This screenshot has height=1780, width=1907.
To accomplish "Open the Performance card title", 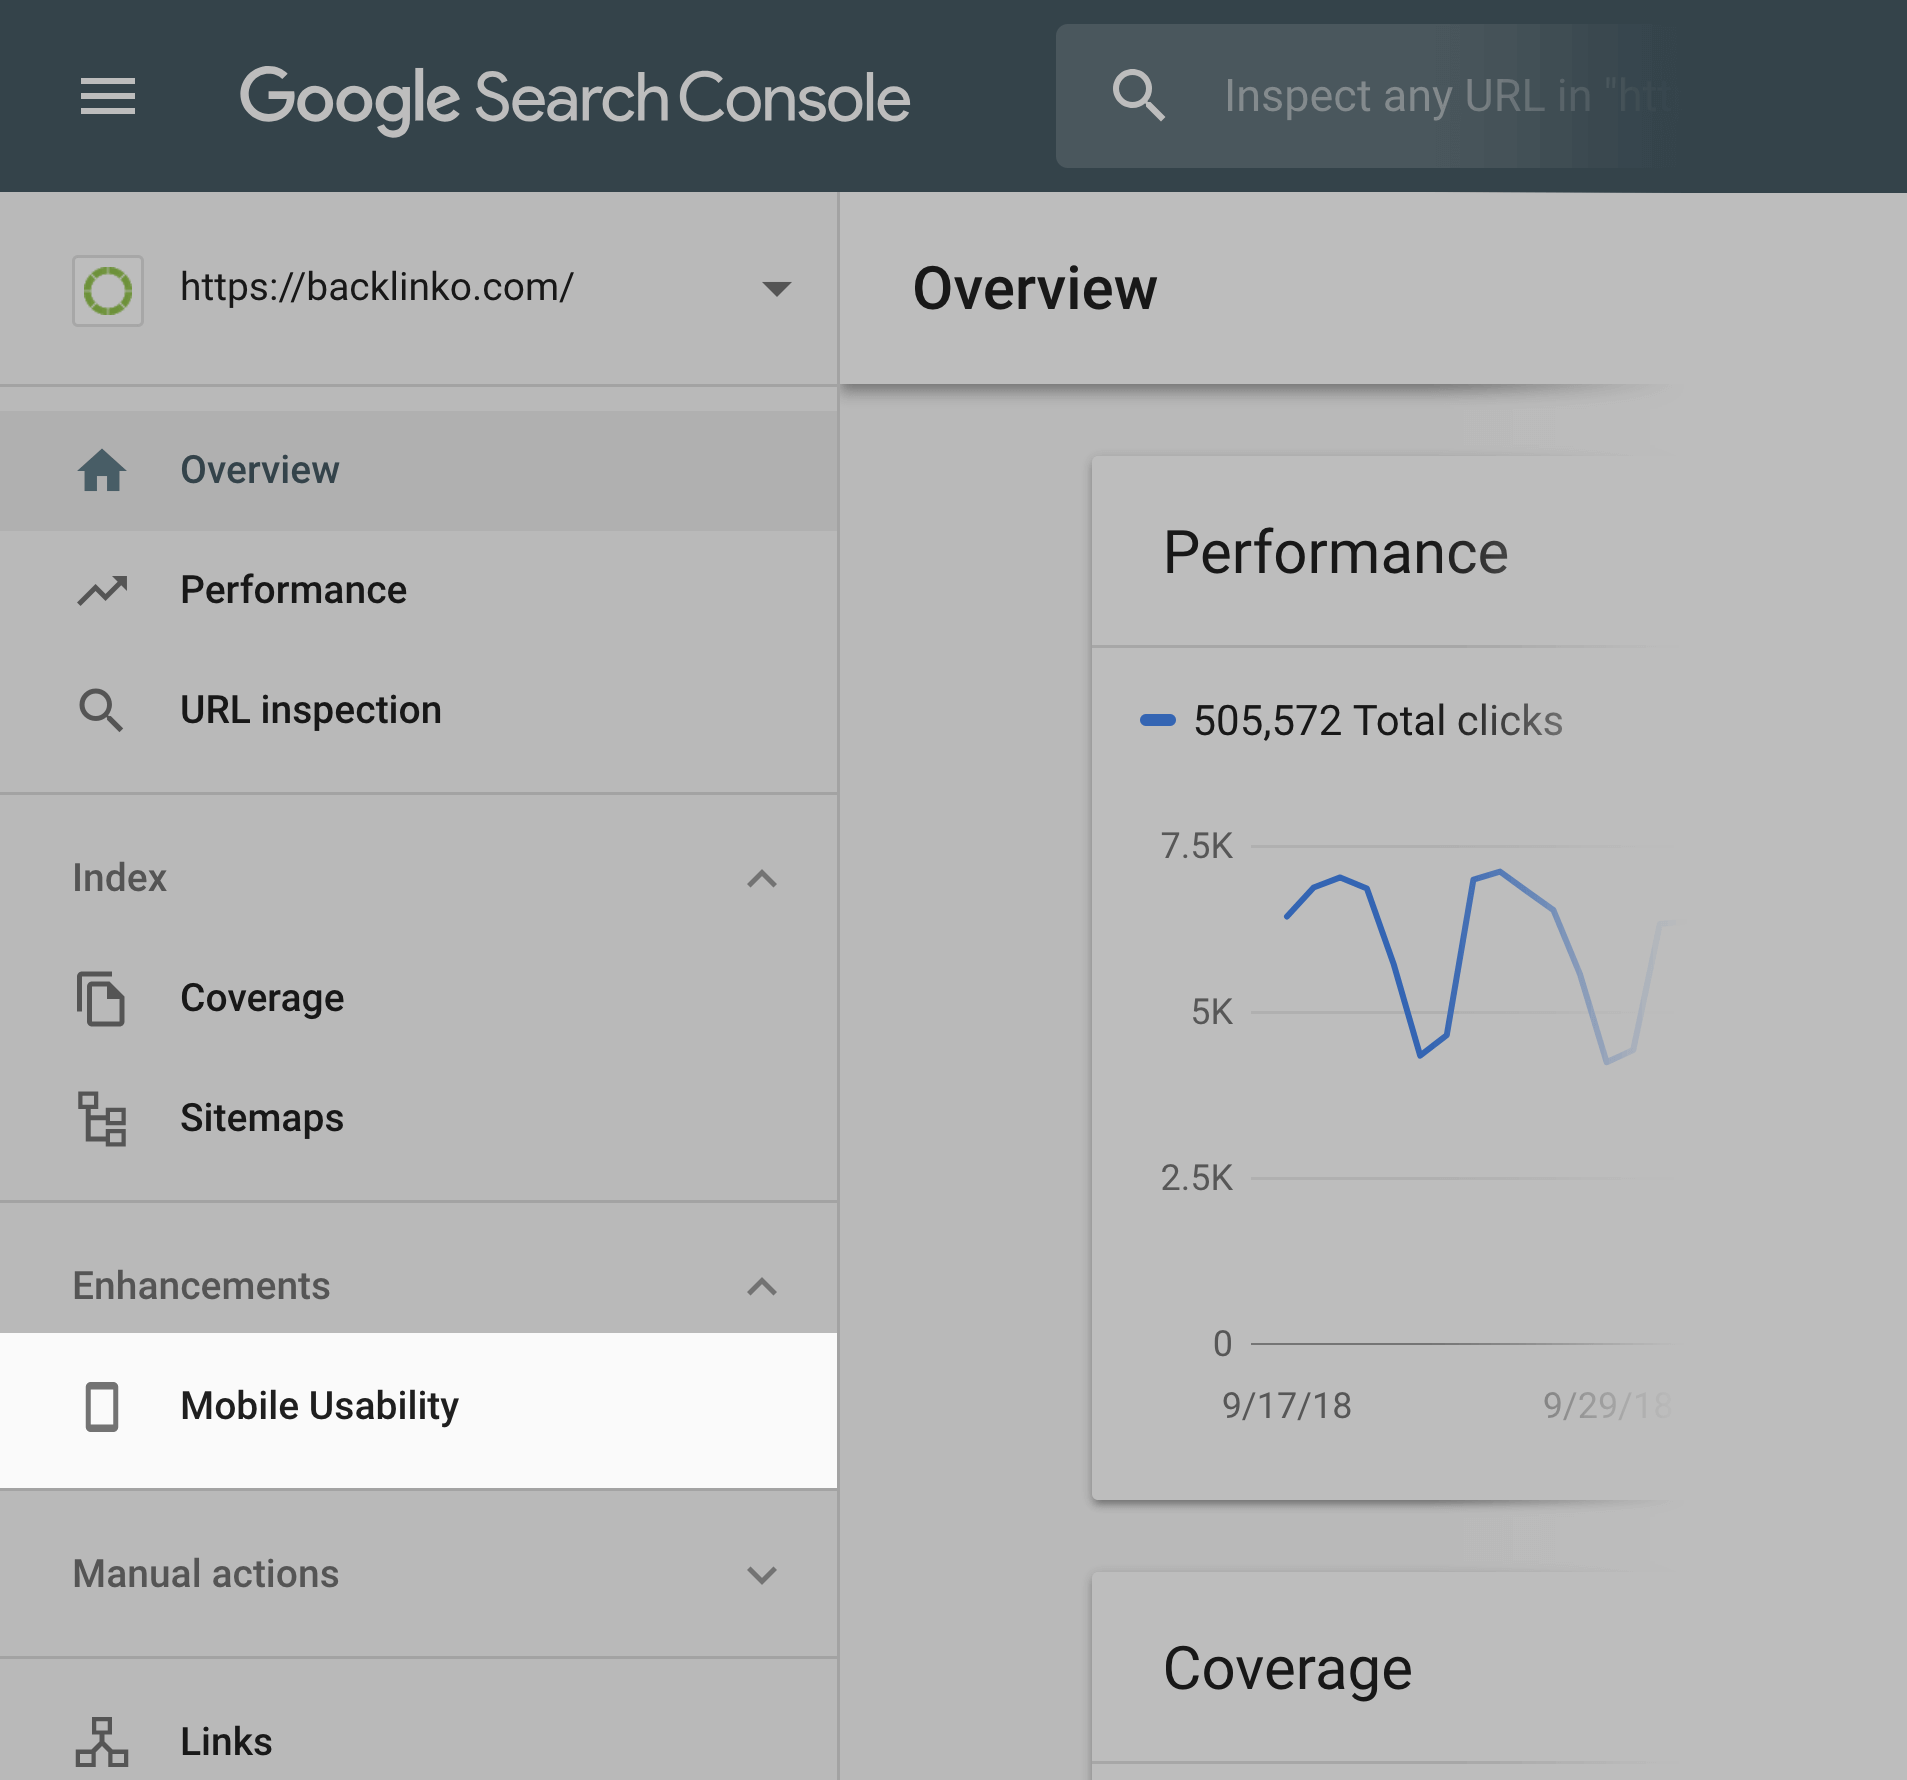I will 1335,553.
